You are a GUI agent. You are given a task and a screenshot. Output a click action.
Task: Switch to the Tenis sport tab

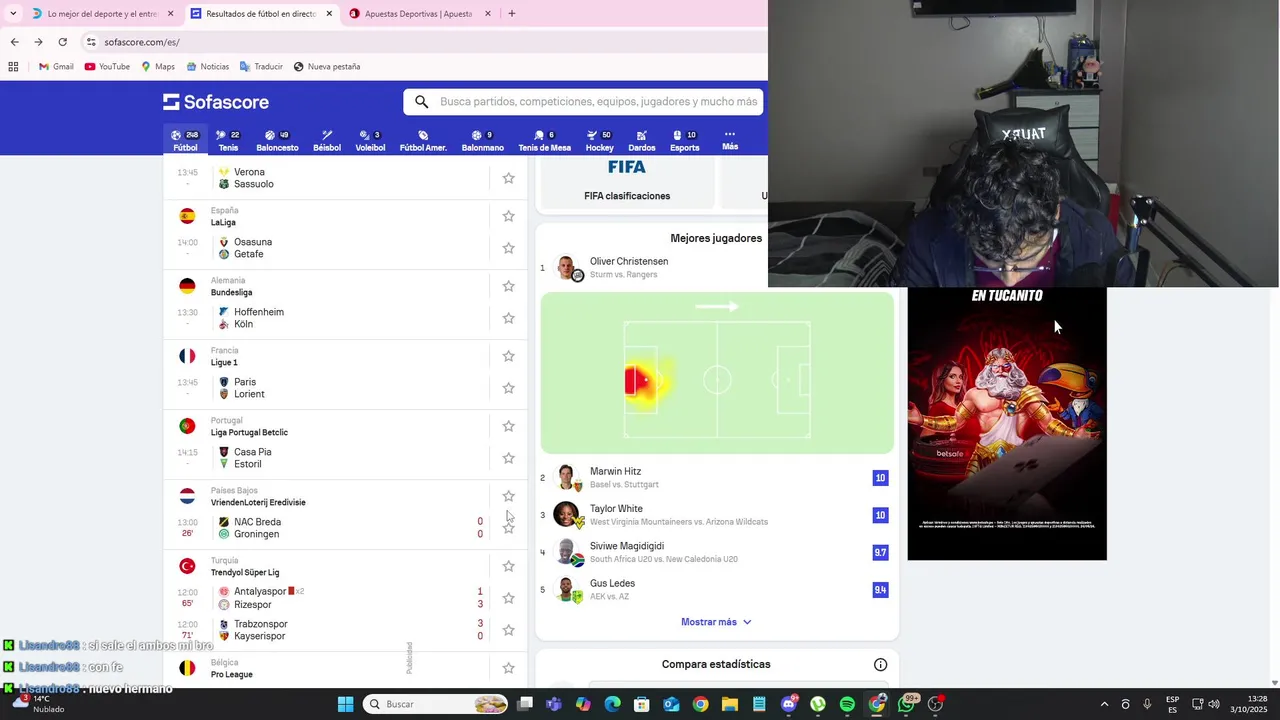[x=229, y=140]
